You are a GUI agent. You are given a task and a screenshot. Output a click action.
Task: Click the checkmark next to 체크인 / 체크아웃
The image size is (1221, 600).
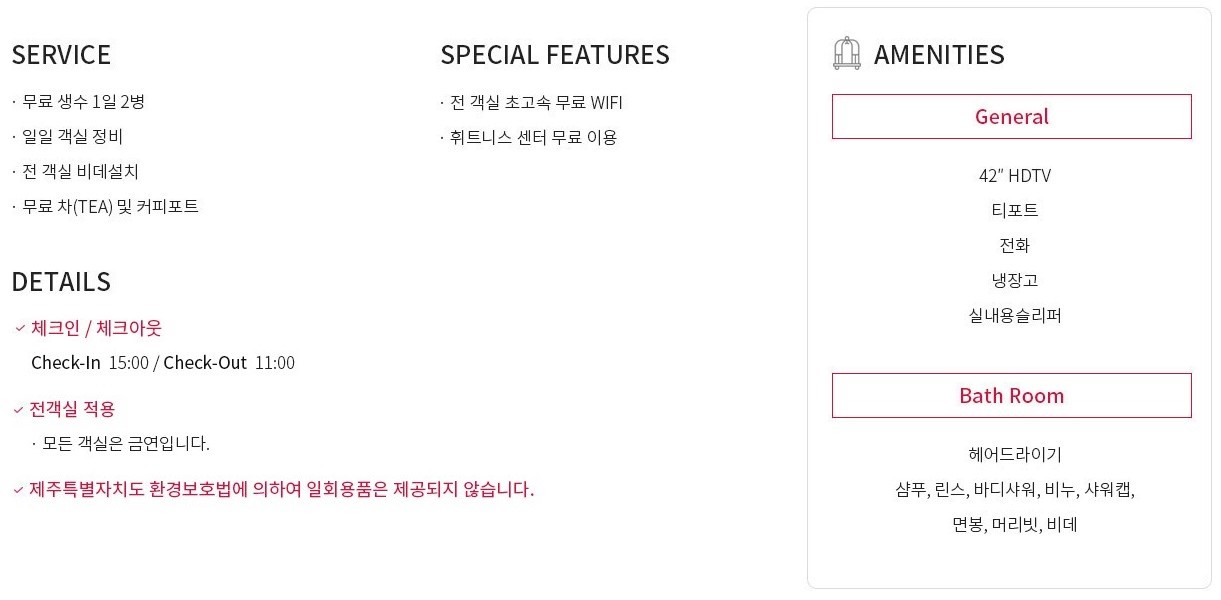click(x=20, y=328)
